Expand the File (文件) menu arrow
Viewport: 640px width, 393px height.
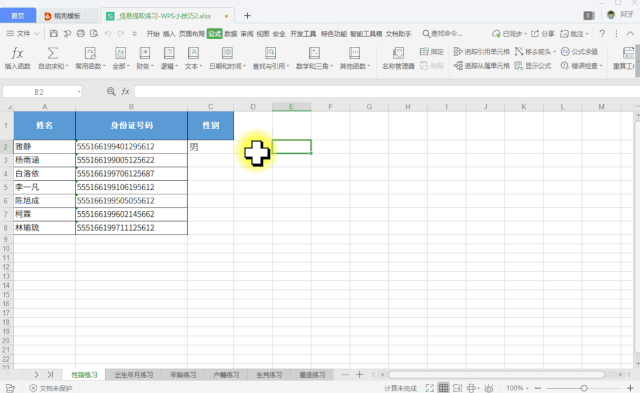[x=36, y=33]
